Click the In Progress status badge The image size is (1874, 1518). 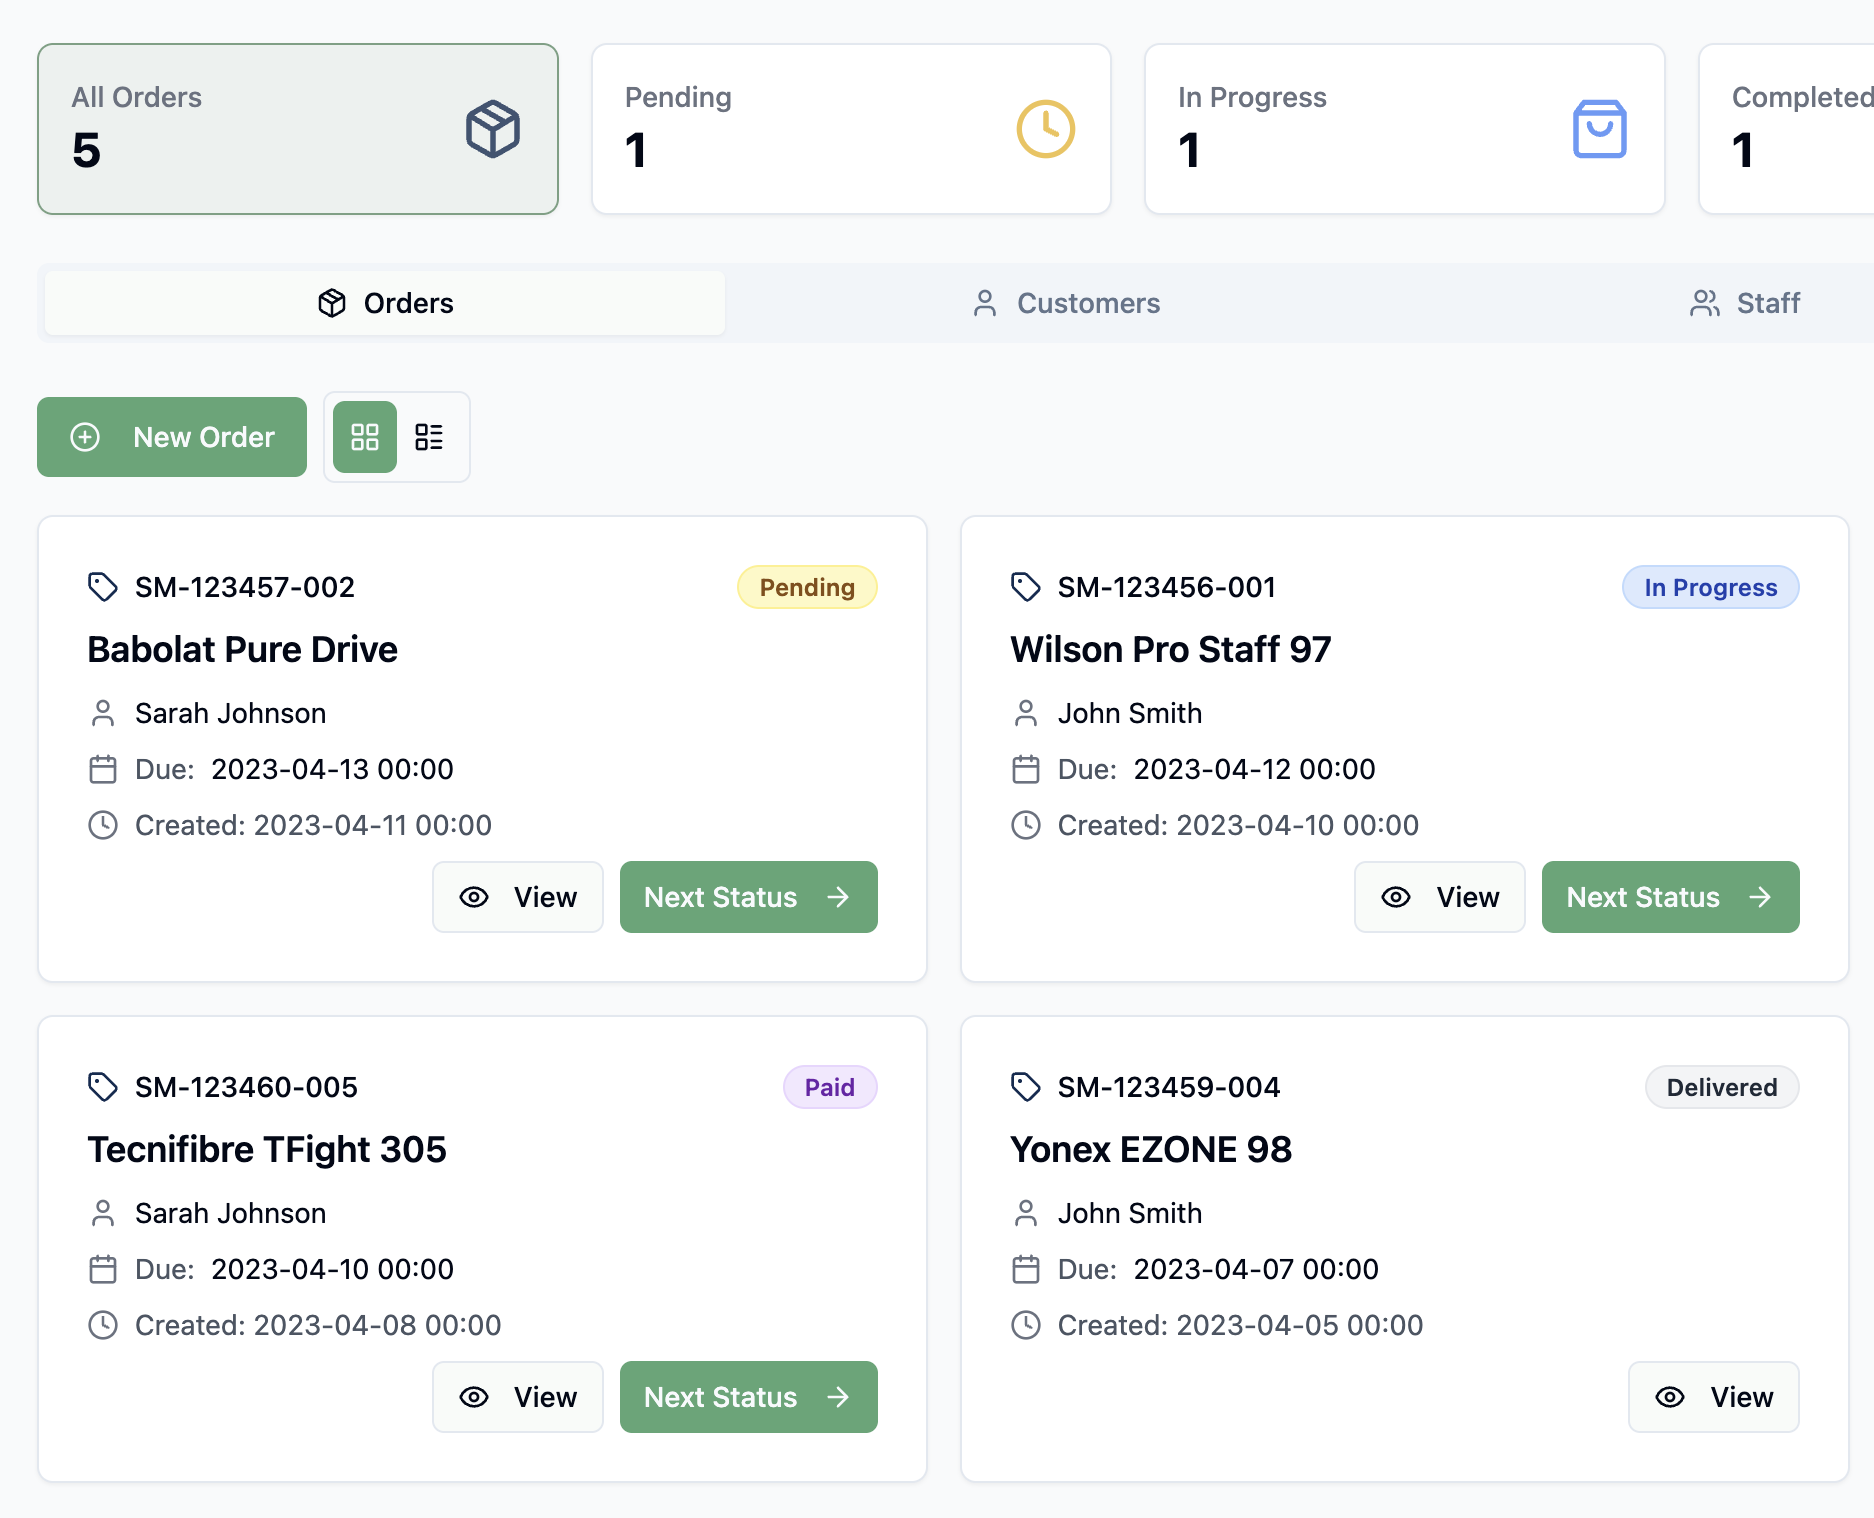[1711, 587]
